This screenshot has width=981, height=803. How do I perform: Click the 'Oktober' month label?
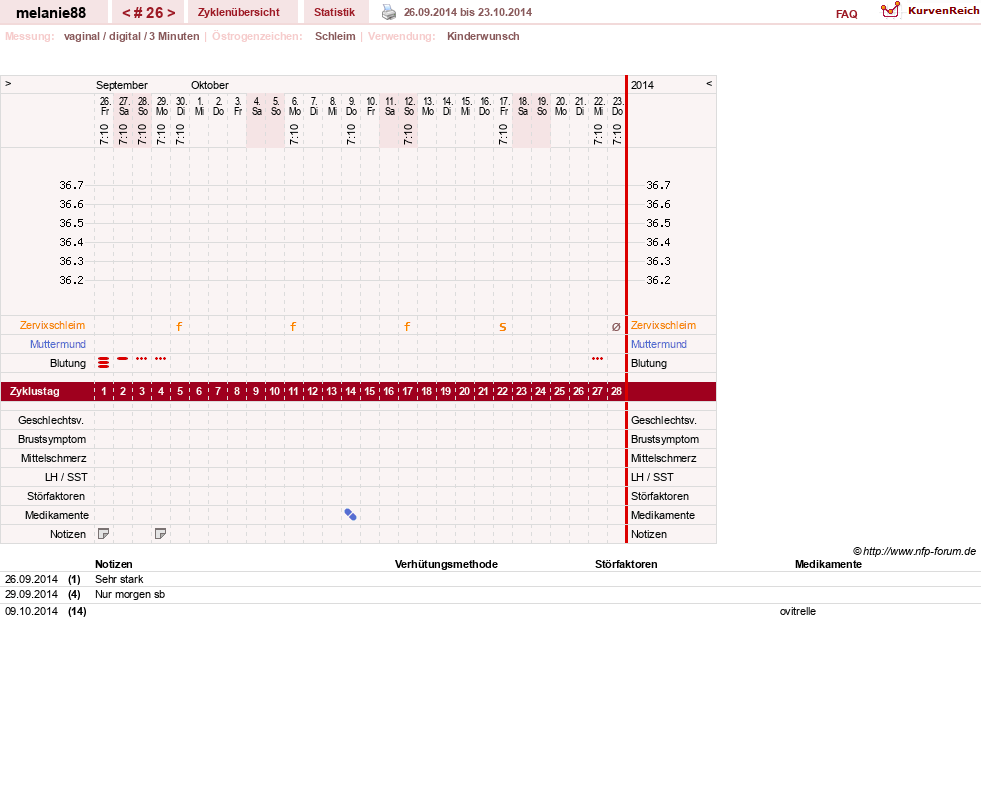pos(210,85)
